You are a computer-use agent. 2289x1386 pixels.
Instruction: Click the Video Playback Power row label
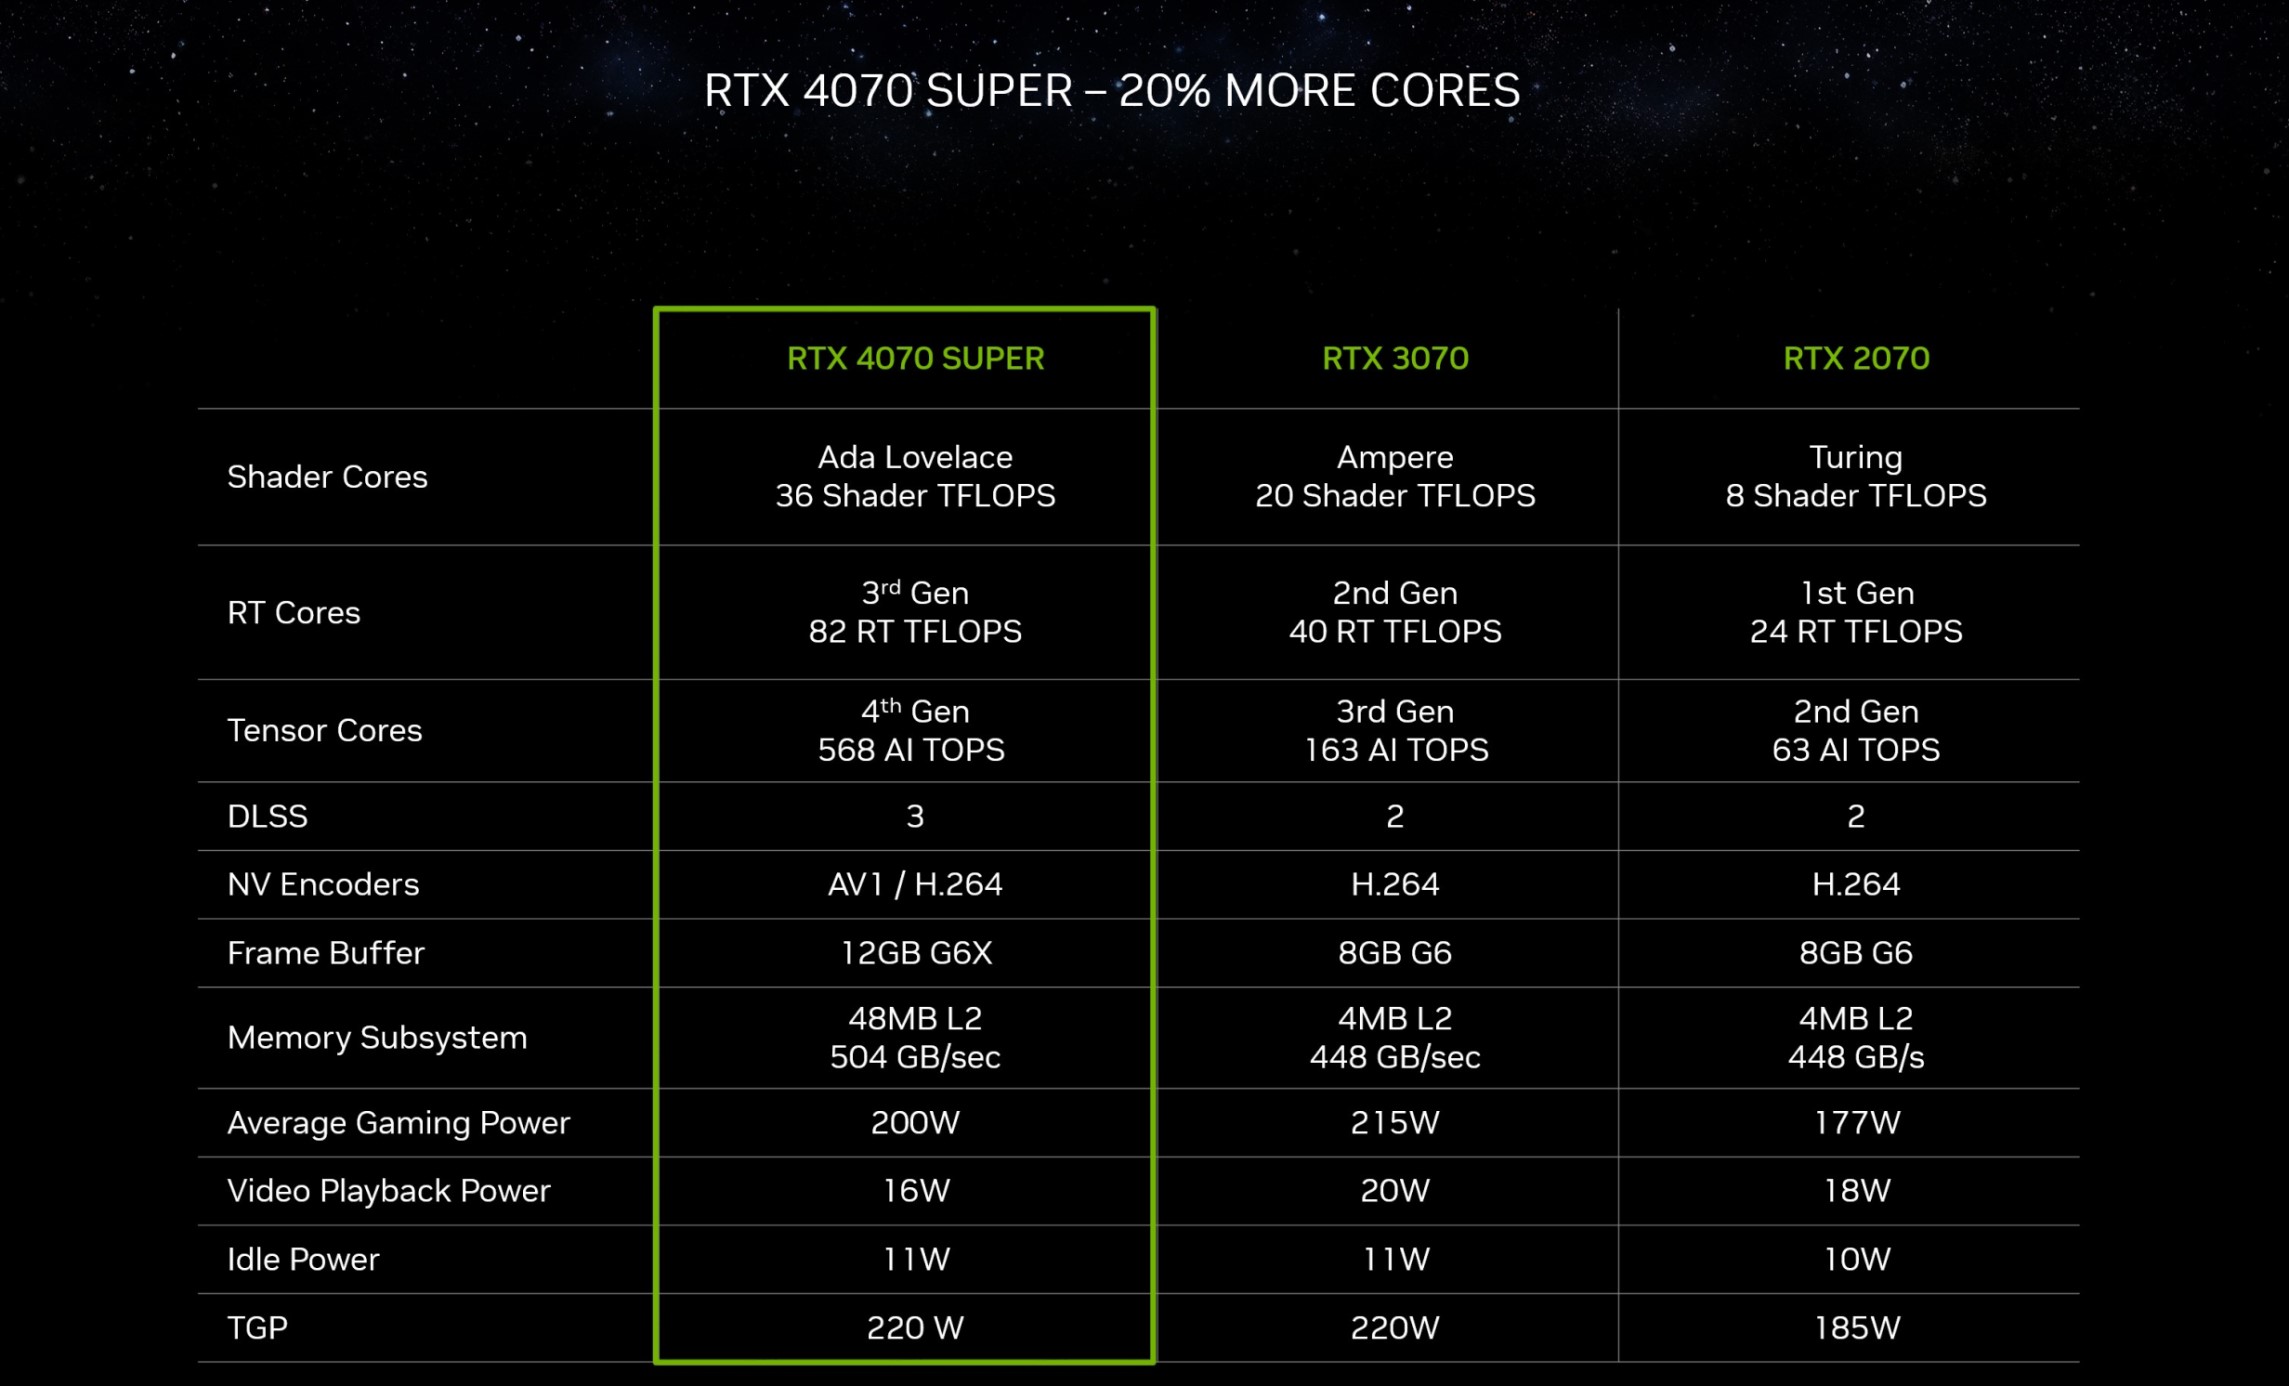click(389, 1191)
